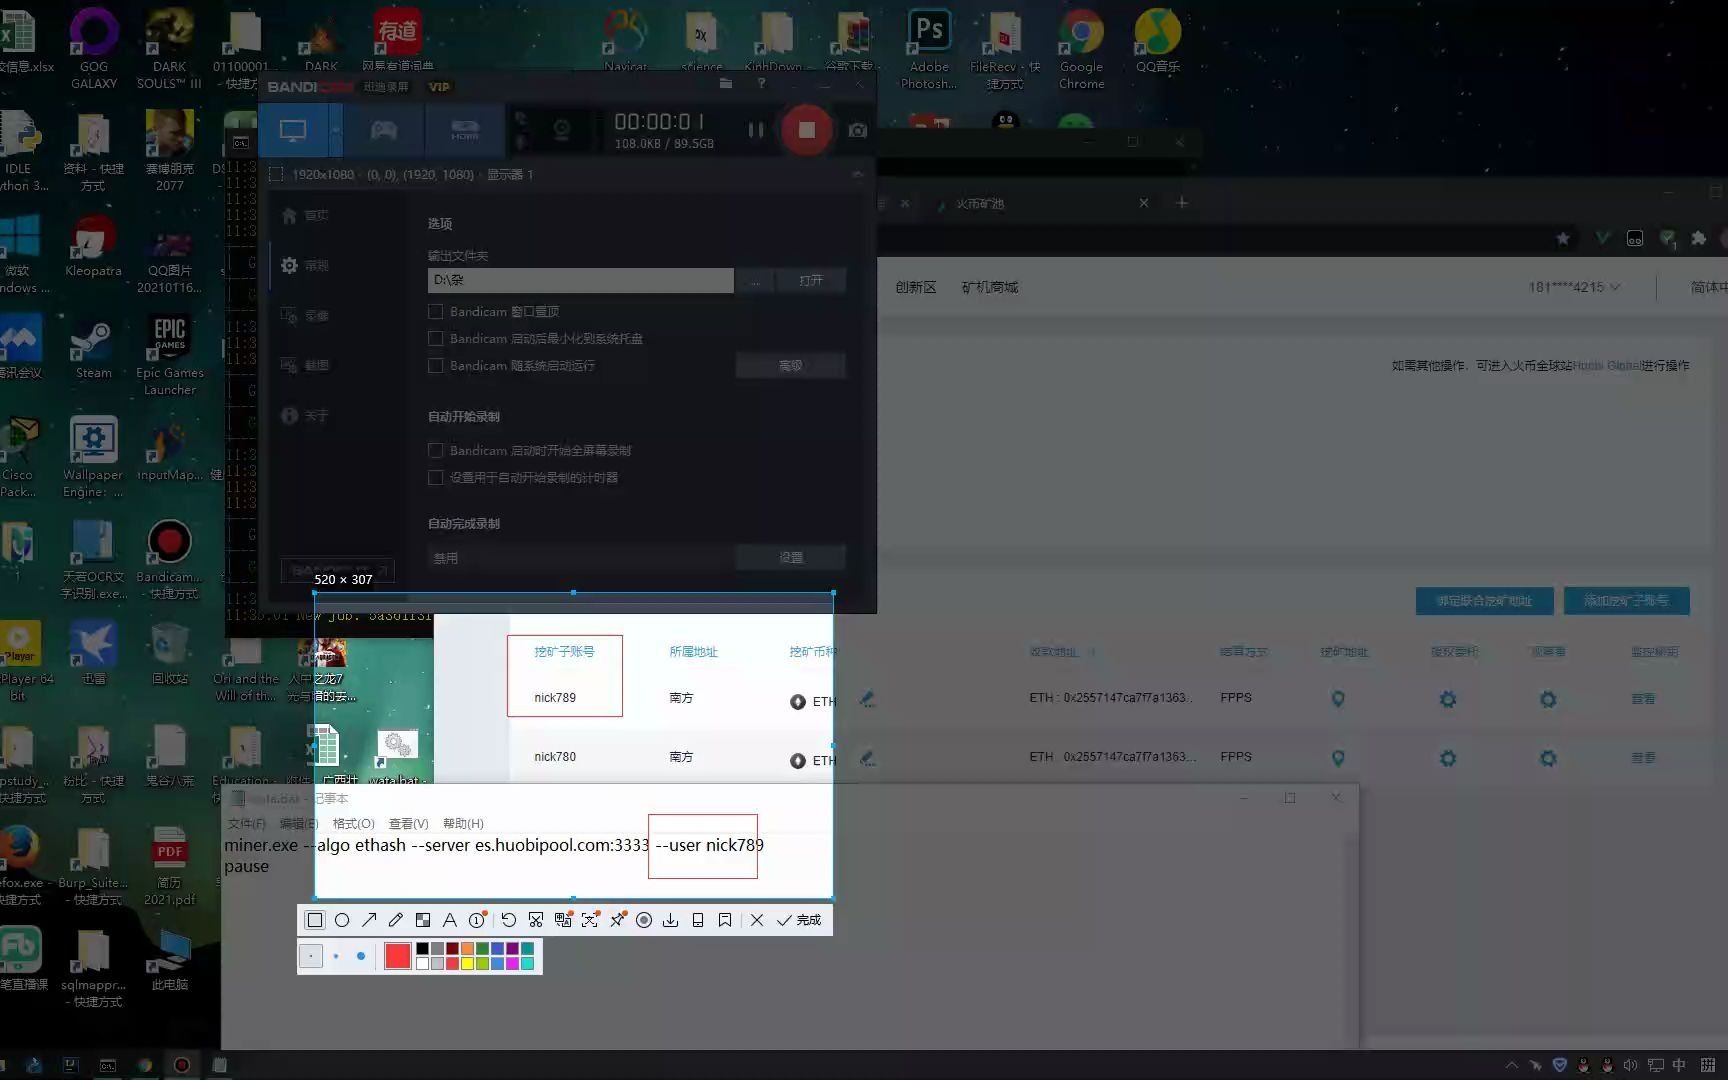This screenshot has height=1080, width=1728.
Task: Select the arrow annotation tool
Action: [369, 920]
